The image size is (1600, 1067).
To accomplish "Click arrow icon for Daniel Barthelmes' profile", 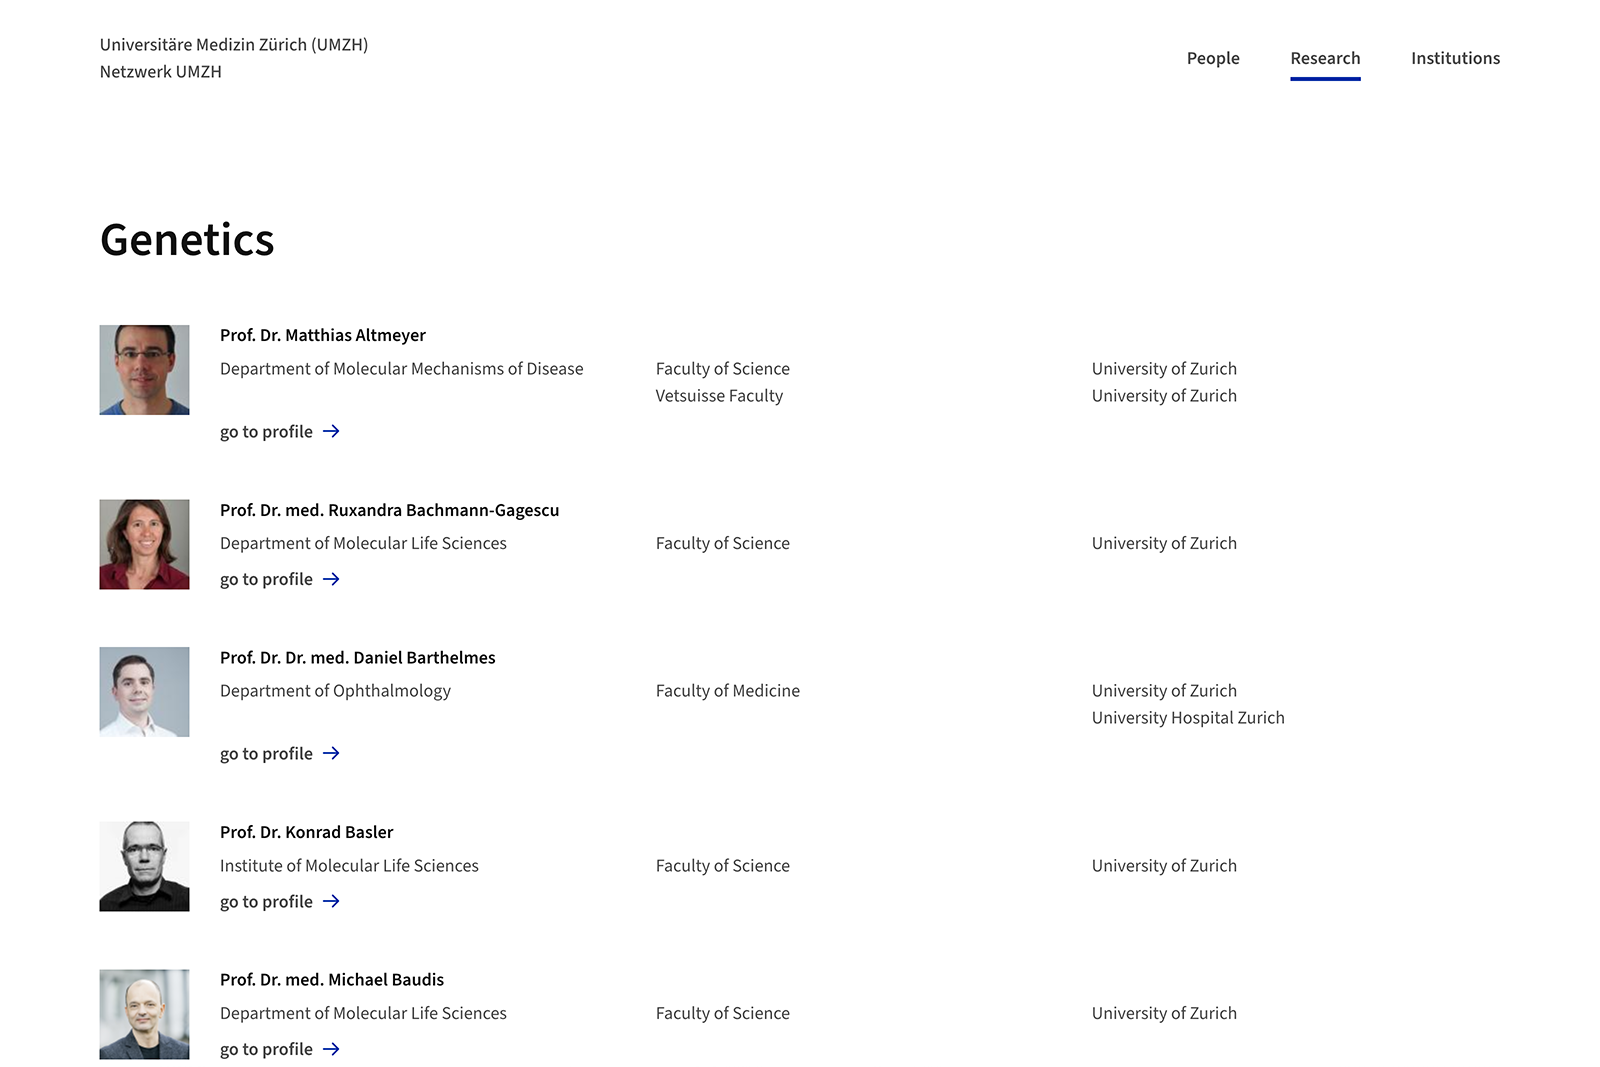I will 331,753.
